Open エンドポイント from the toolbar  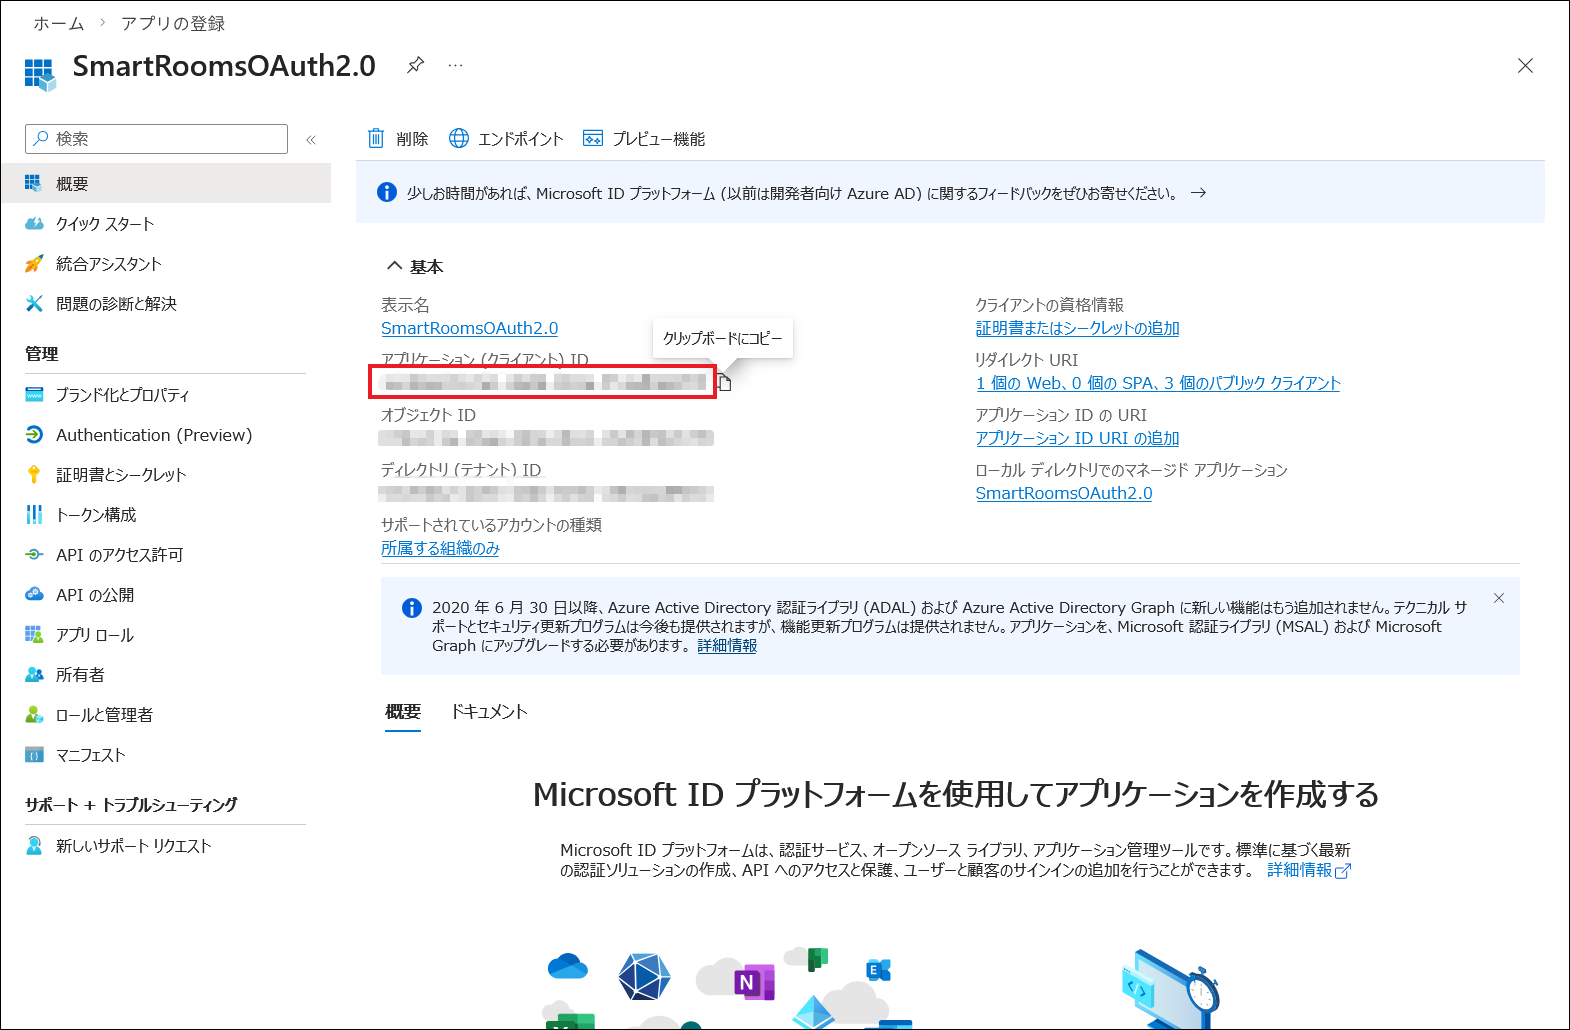pyautogui.click(x=506, y=139)
